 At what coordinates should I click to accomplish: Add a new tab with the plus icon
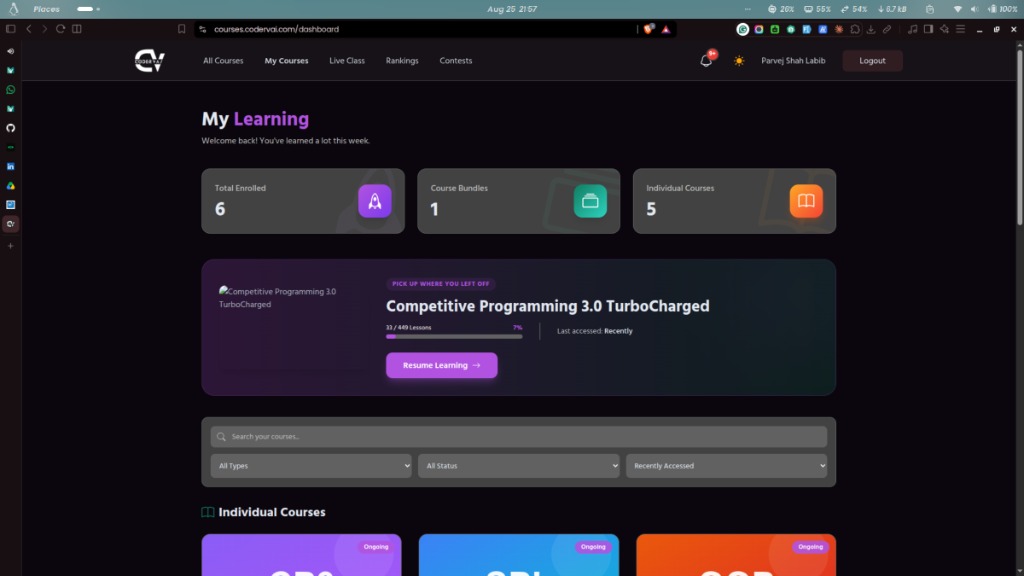pyautogui.click(x=10, y=246)
